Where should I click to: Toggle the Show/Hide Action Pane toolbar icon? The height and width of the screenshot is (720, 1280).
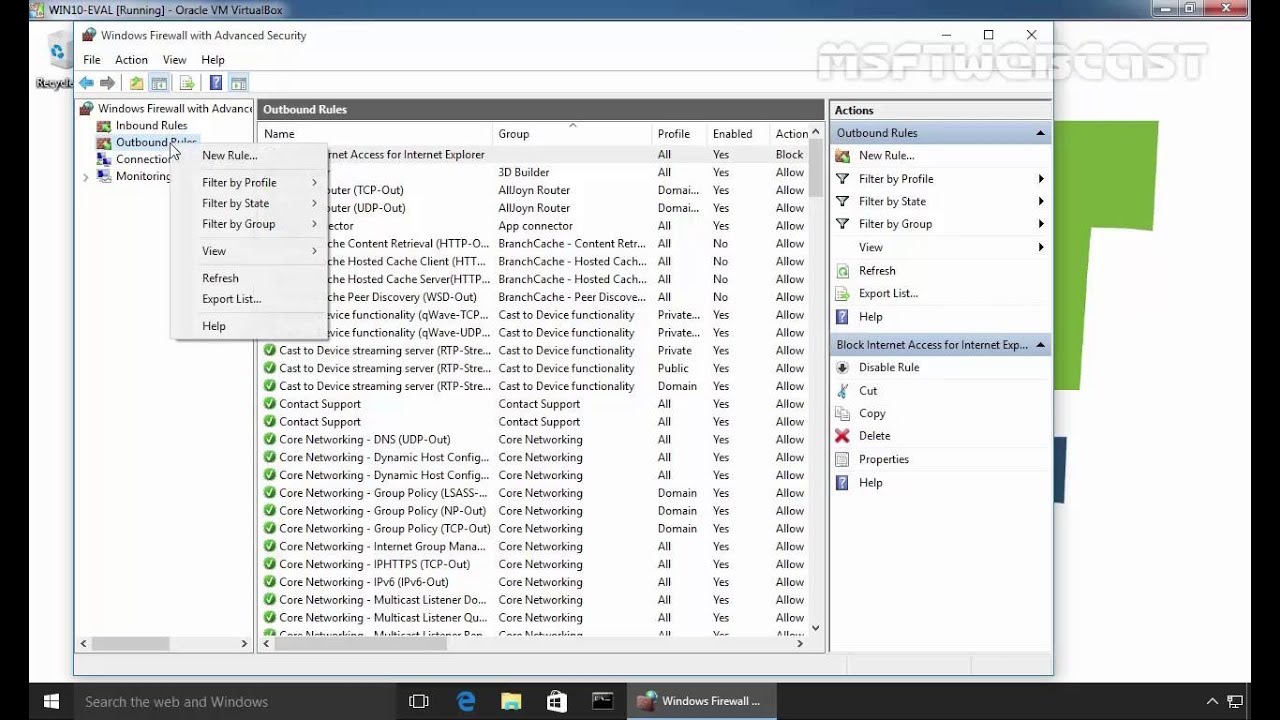point(238,83)
